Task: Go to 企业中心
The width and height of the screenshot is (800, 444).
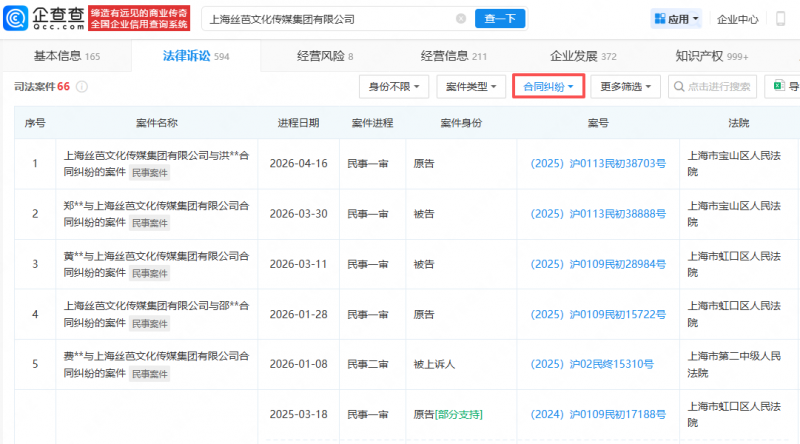Action: click(x=737, y=19)
